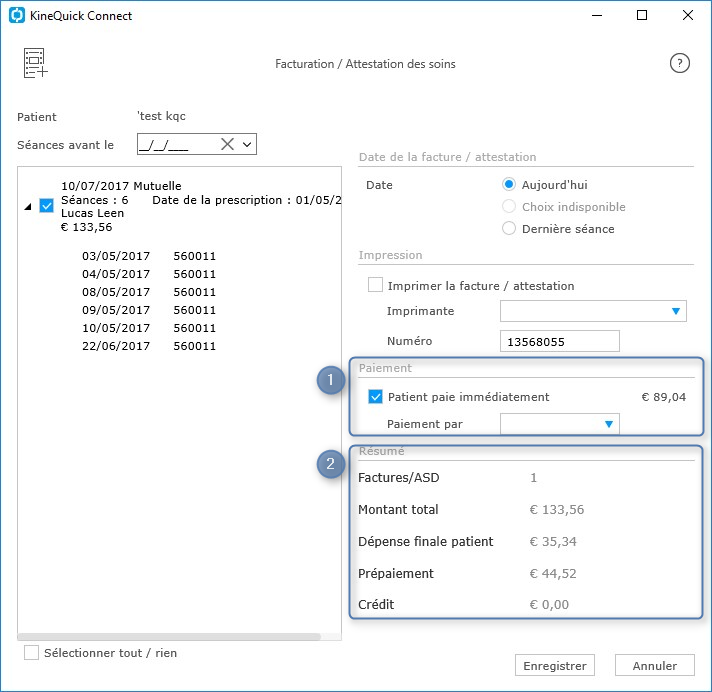Click the Prépaiement value € 44,52

point(553,573)
